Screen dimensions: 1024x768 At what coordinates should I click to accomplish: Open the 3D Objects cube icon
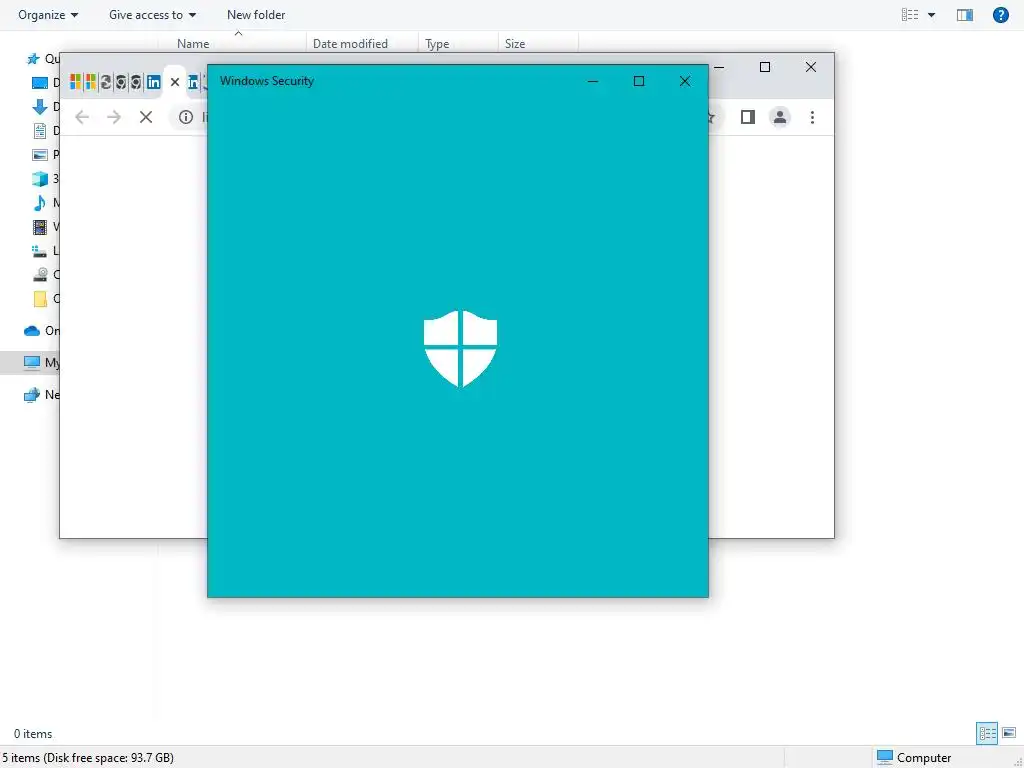40,178
